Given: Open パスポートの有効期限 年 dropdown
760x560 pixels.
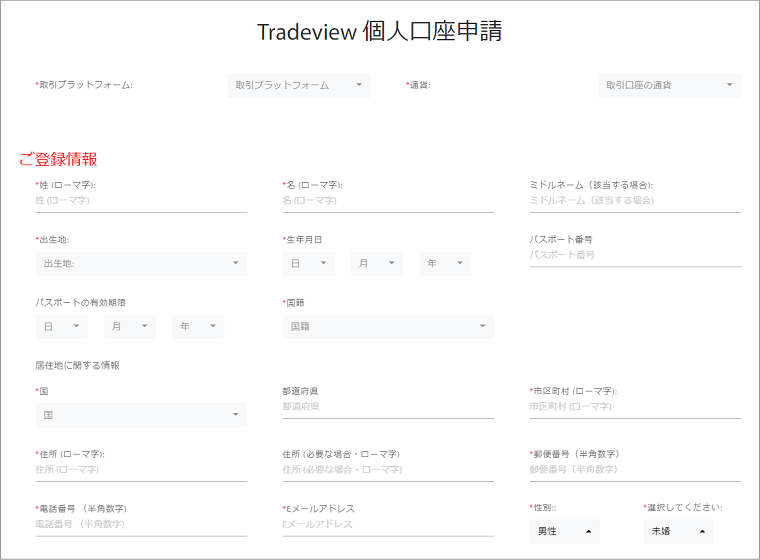Looking at the screenshot, I should (198, 326).
